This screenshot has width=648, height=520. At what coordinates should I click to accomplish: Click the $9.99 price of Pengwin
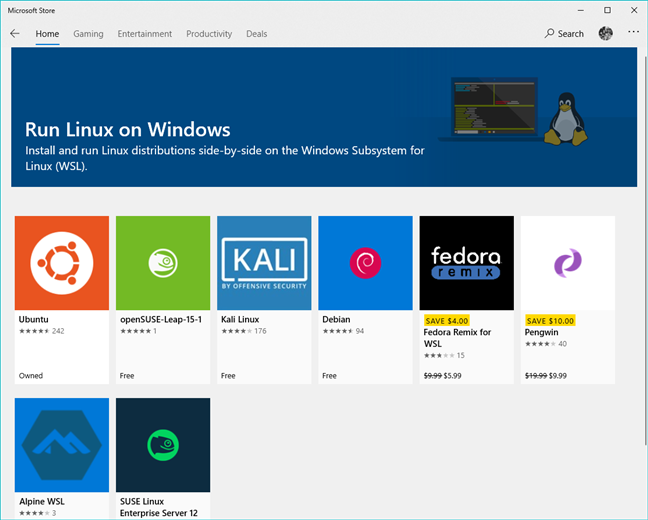point(558,376)
